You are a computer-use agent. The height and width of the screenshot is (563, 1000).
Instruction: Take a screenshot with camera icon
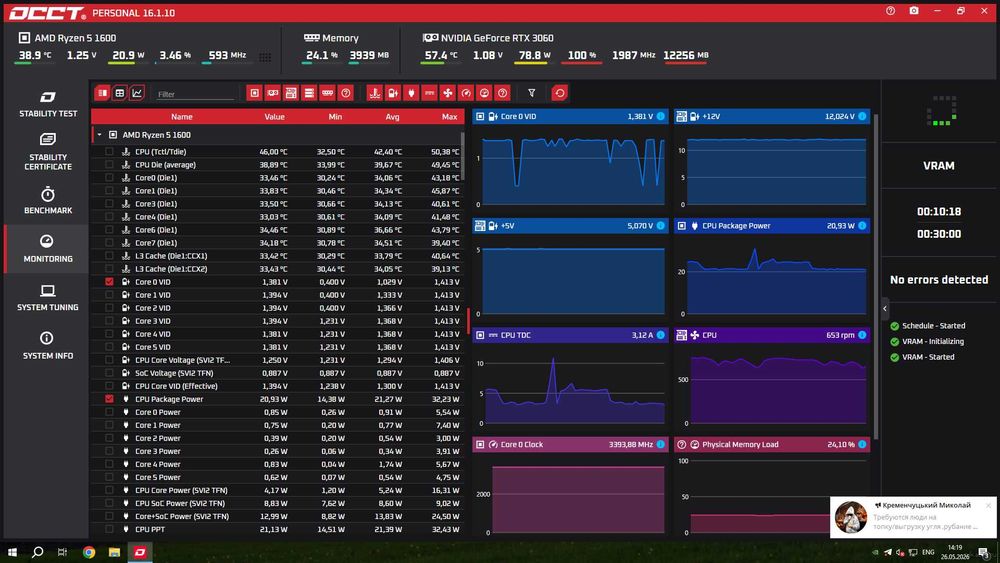(x=914, y=11)
